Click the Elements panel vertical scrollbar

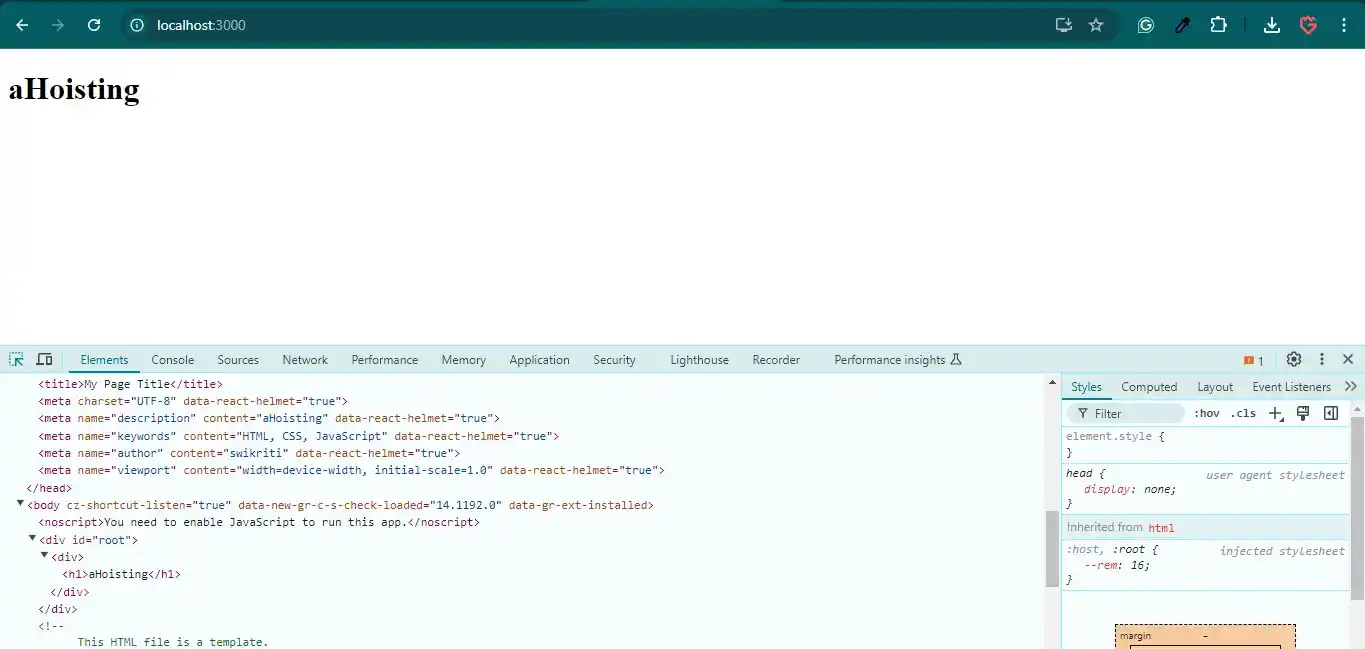(1052, 548)
